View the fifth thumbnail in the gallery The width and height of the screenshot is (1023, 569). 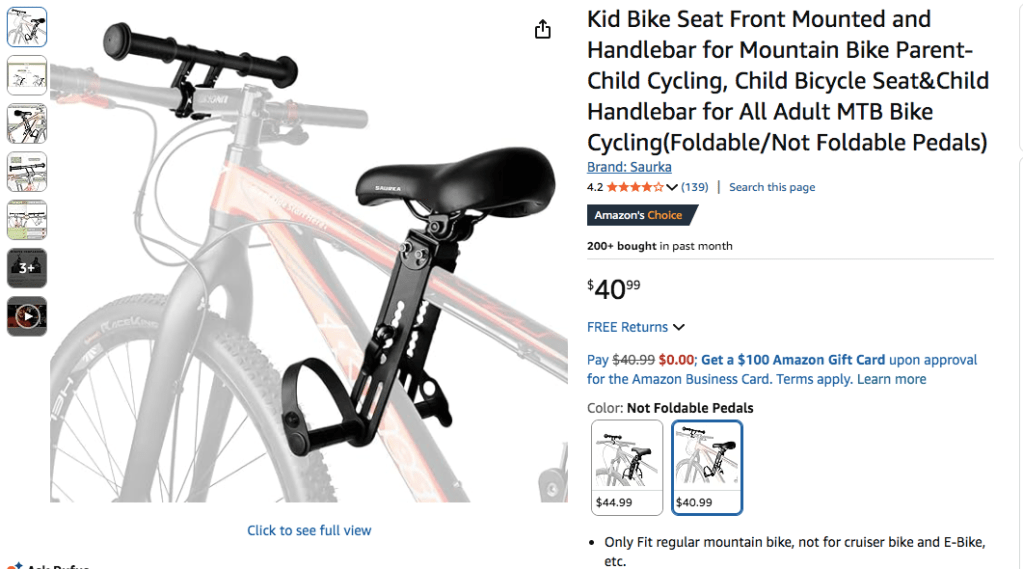coord(27,220)
